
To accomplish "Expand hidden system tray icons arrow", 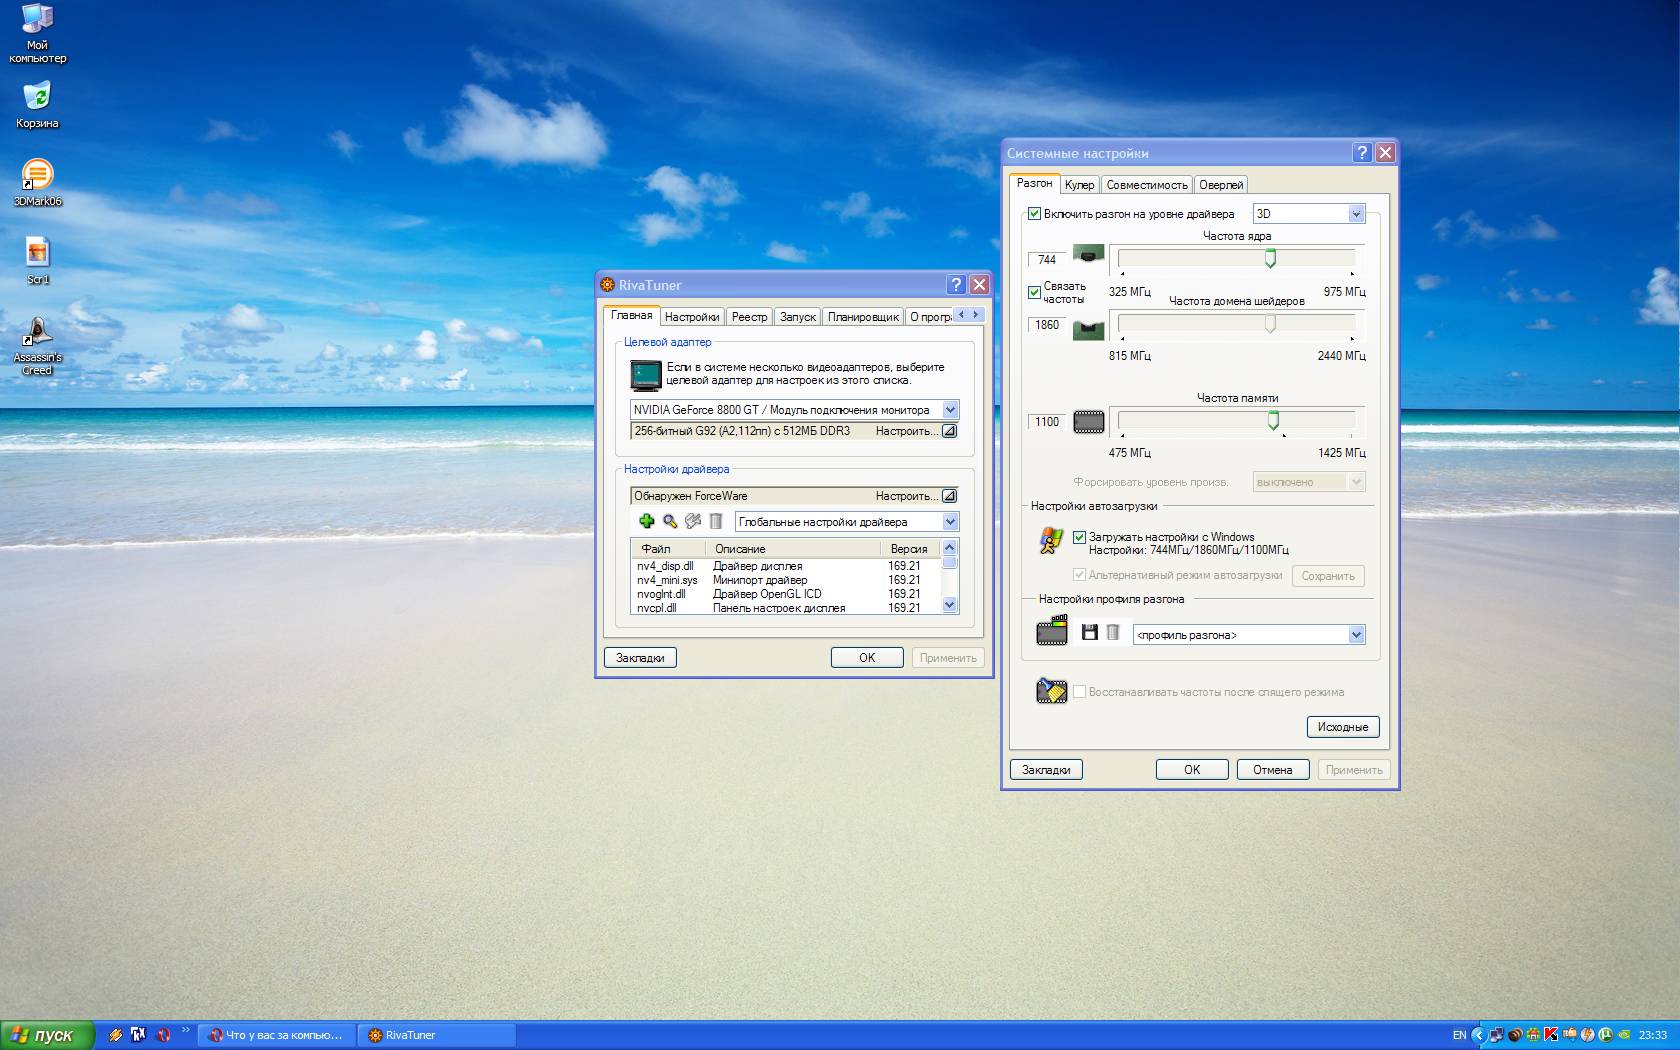I will tap(1478, 1035).
